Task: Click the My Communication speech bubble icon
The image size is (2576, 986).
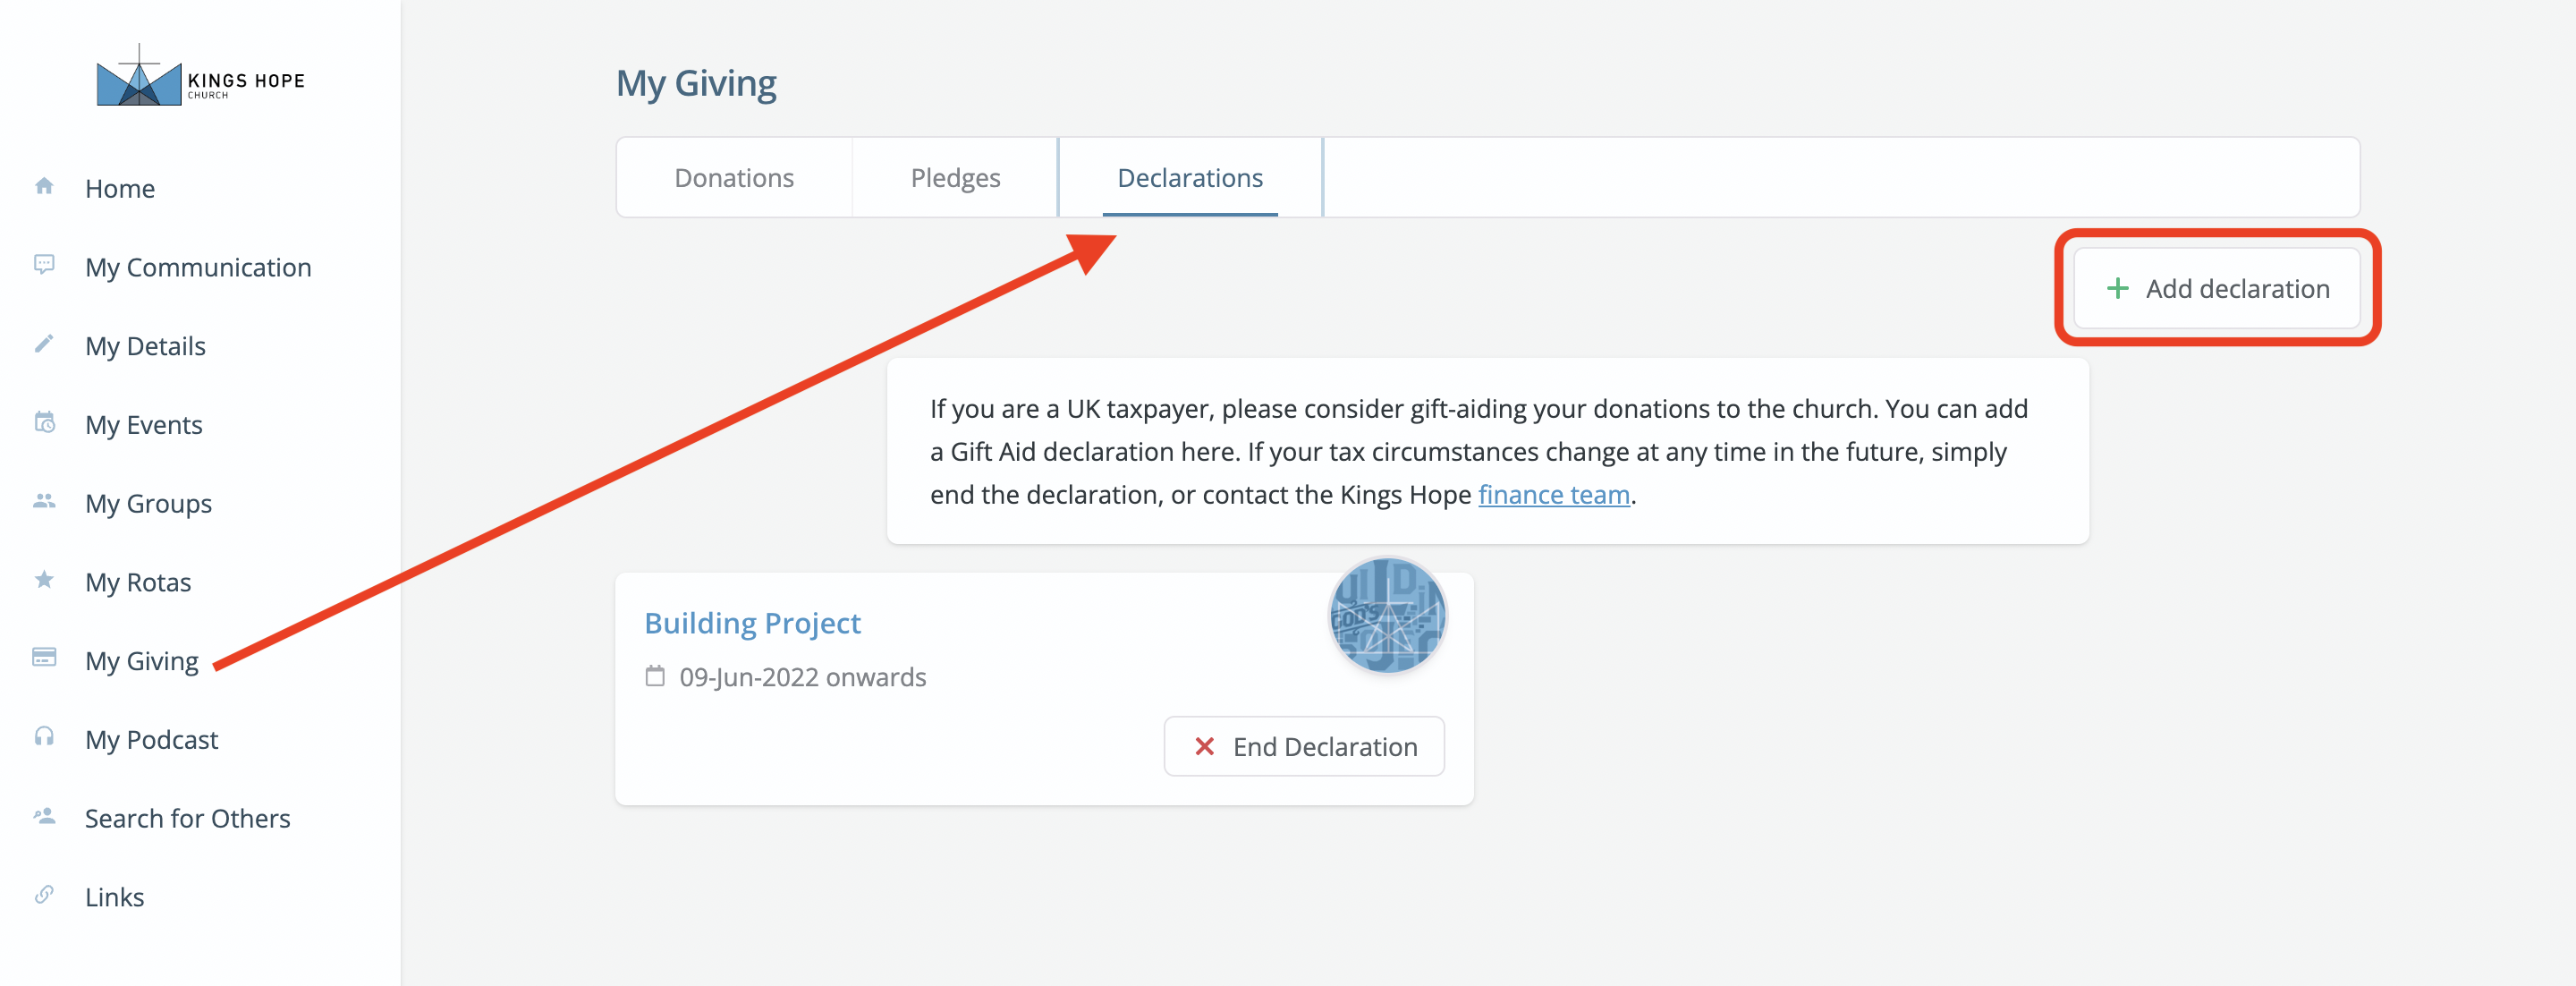Action: click(x=44, y=265)
